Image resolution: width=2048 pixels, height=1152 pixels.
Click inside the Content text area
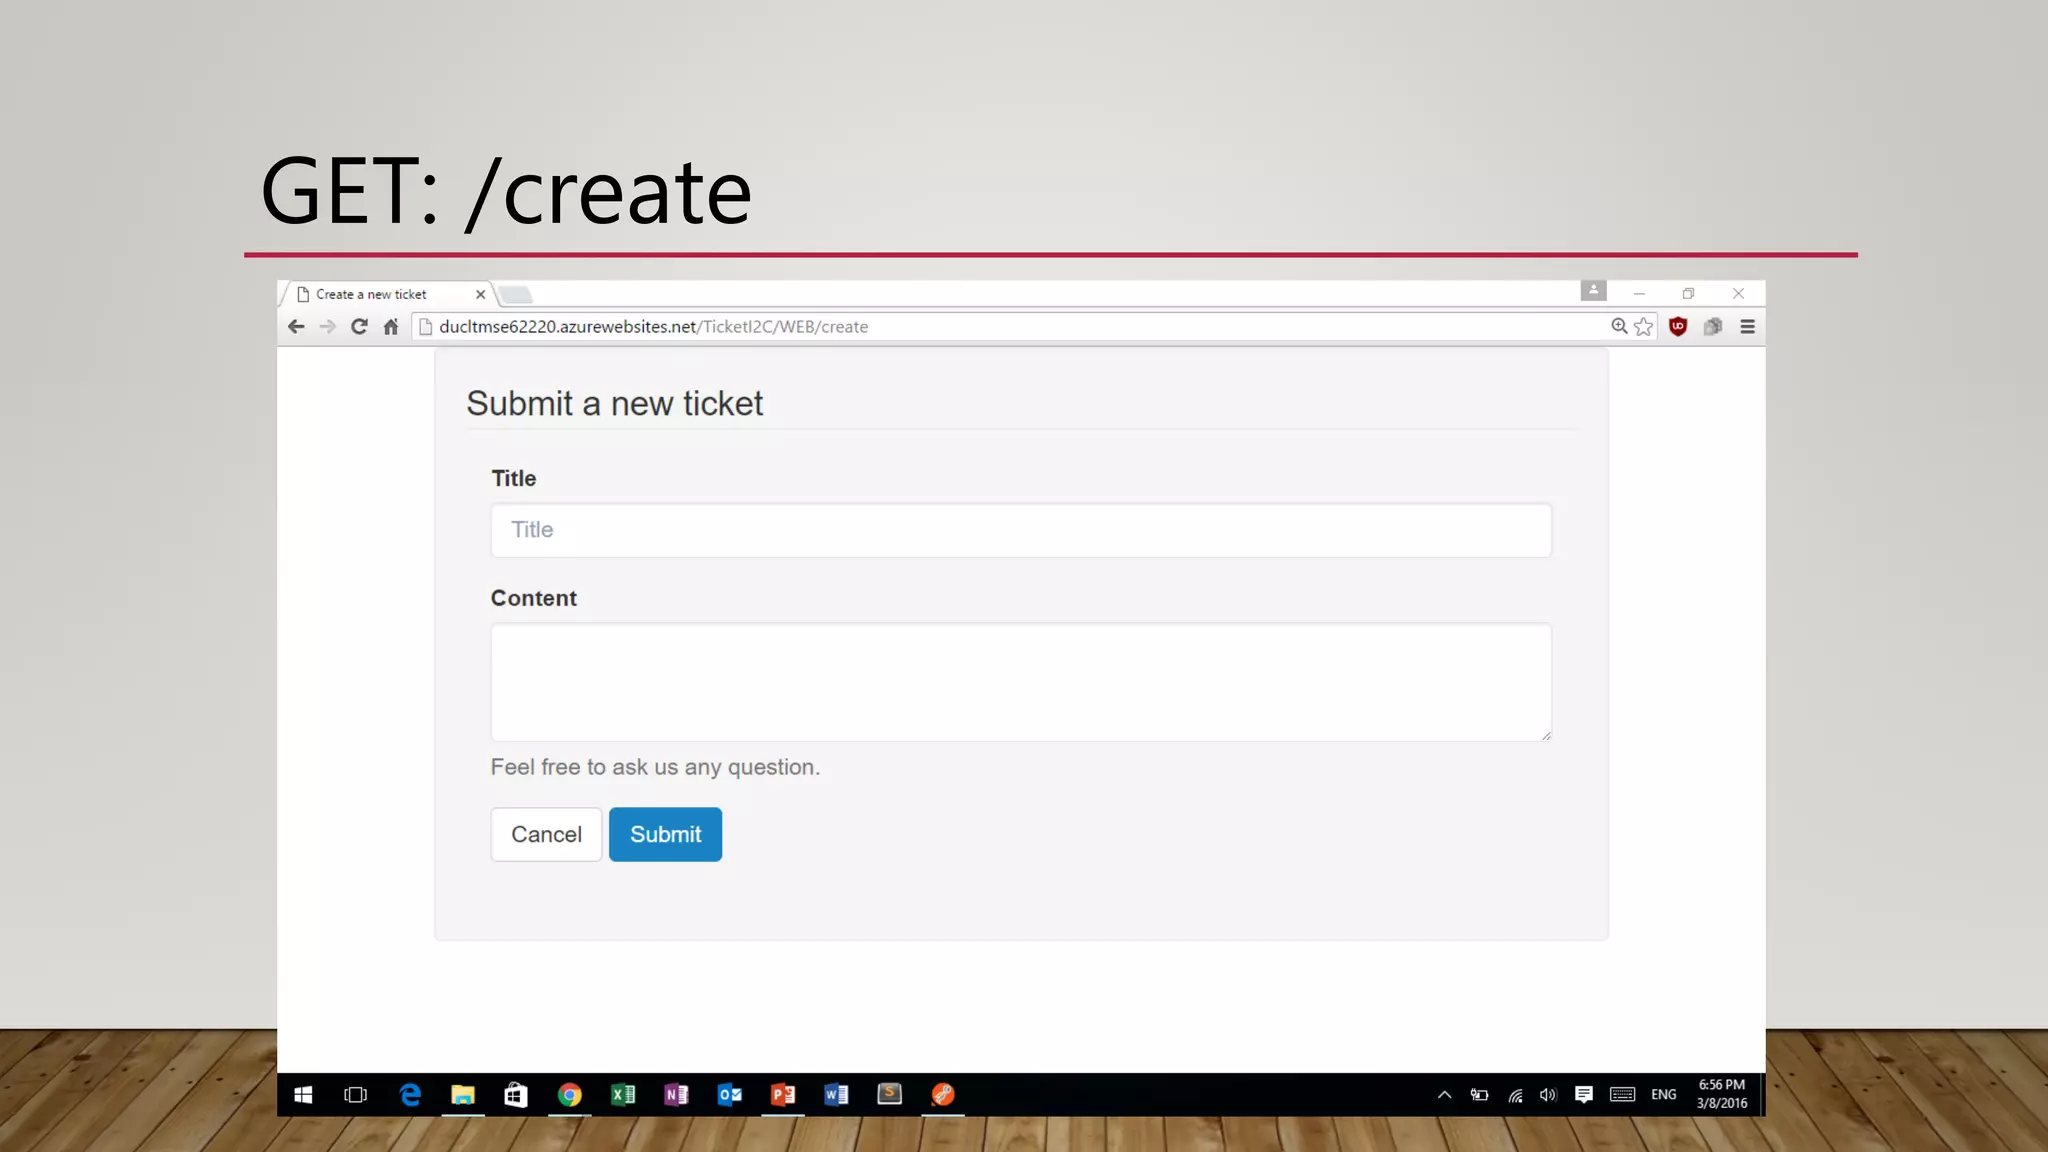[x=1021, y=682]
